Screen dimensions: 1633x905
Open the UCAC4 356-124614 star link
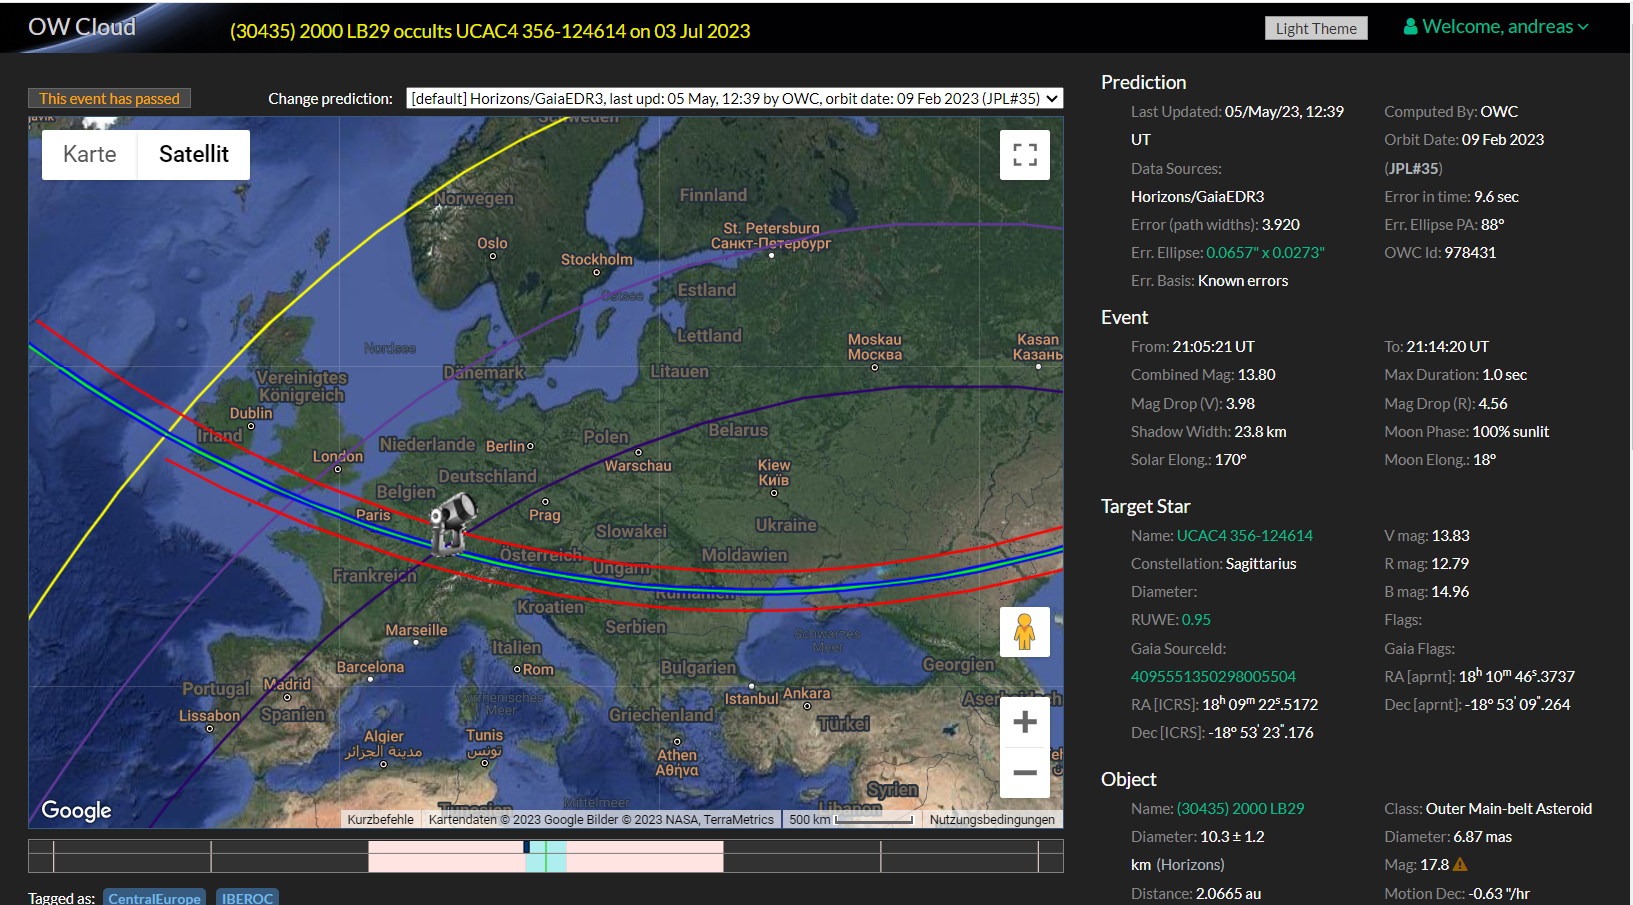[1244, 536]
